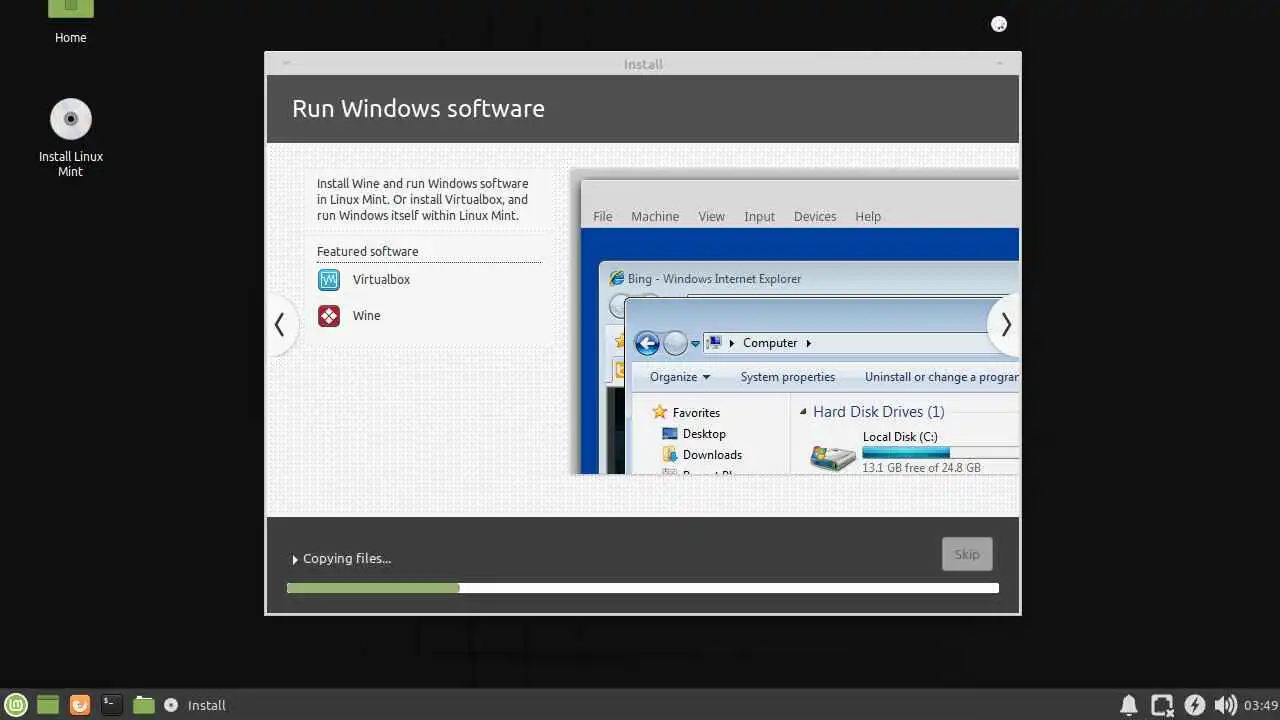The height and width of the screenshot is (720, 1280).
Task: Advance to the next slide
Action: click(x=1005, y=325)
